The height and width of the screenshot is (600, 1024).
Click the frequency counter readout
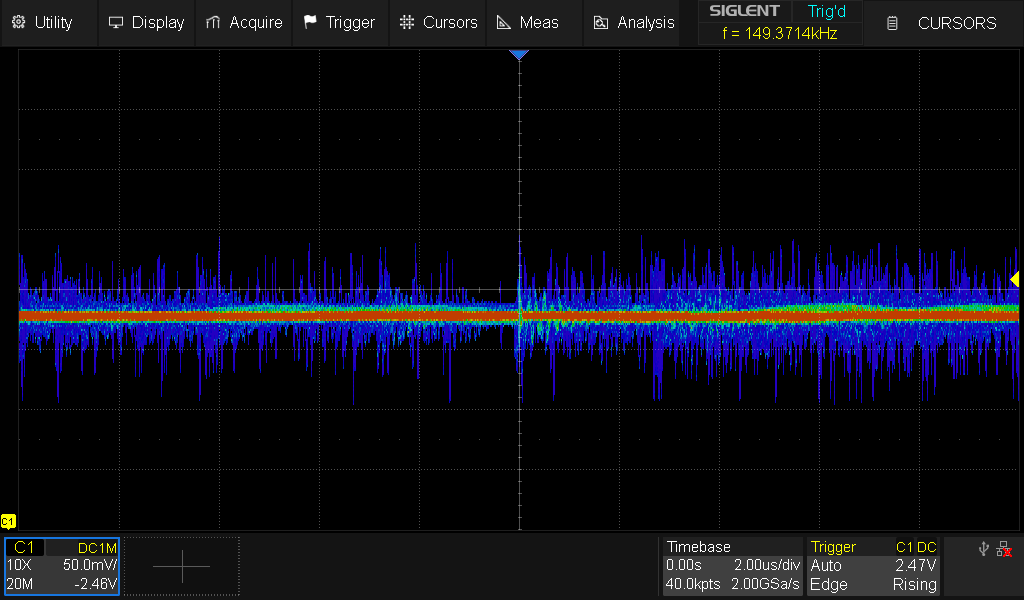tap(779, 33)
